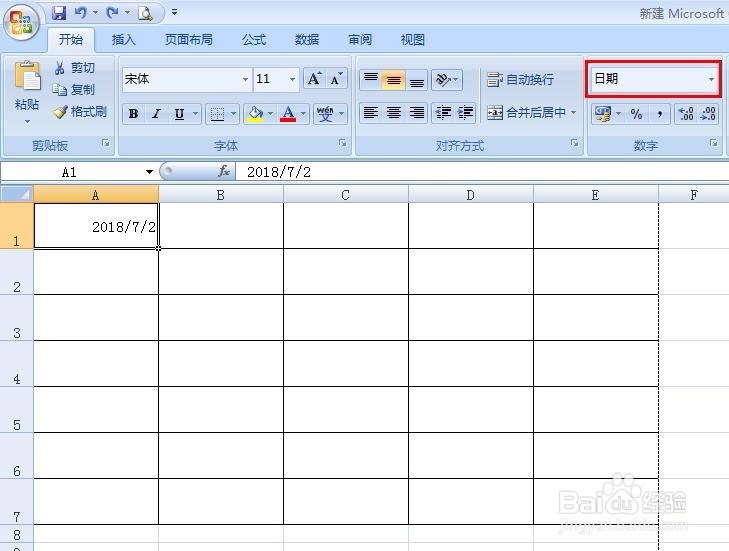Image resolution: width=729 pixels, height=551 pixels.
Task: Click 剪切 to cut selection
Action: pyautogui.click(x=74, y=68)
